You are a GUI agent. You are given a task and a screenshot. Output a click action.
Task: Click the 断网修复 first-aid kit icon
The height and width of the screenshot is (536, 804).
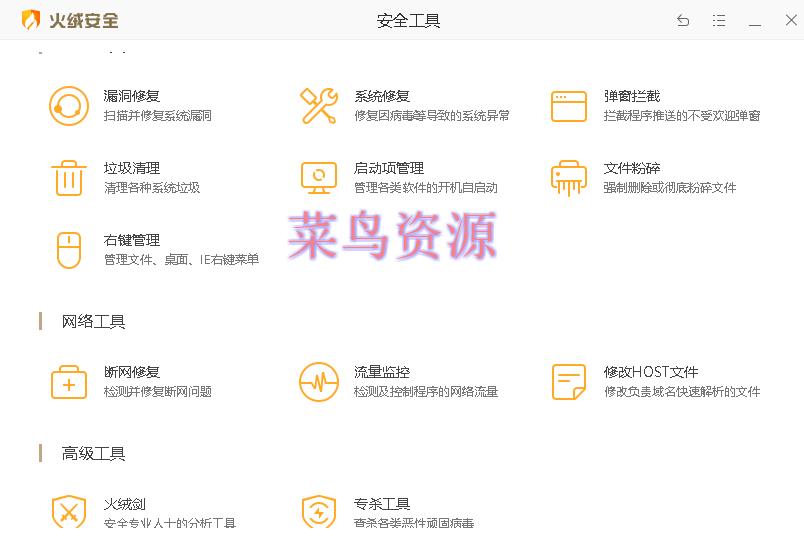69,382
